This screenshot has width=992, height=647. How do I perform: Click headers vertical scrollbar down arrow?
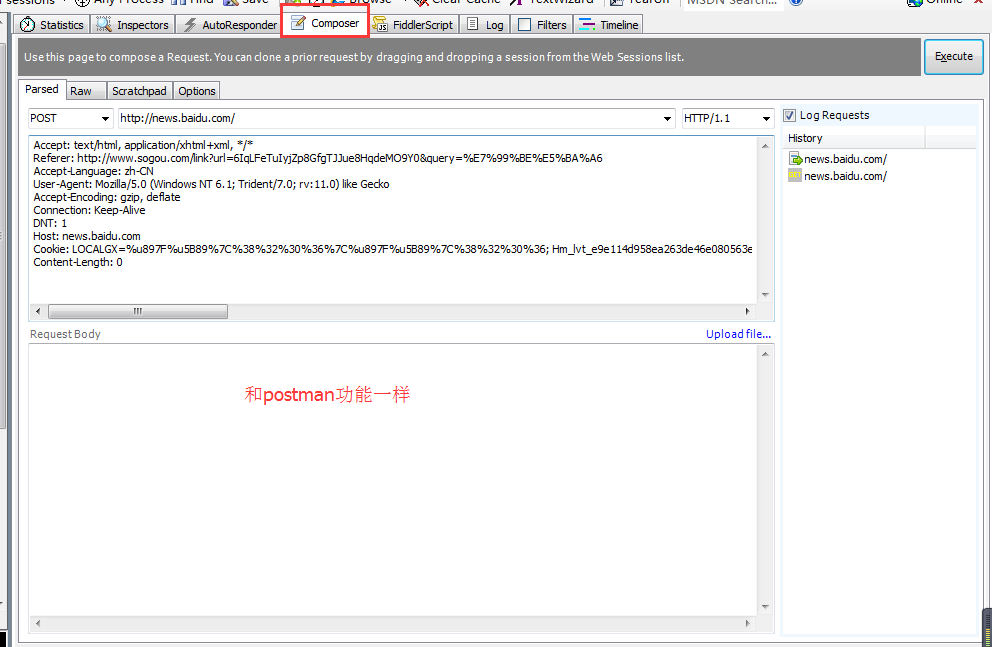(765, 295)
